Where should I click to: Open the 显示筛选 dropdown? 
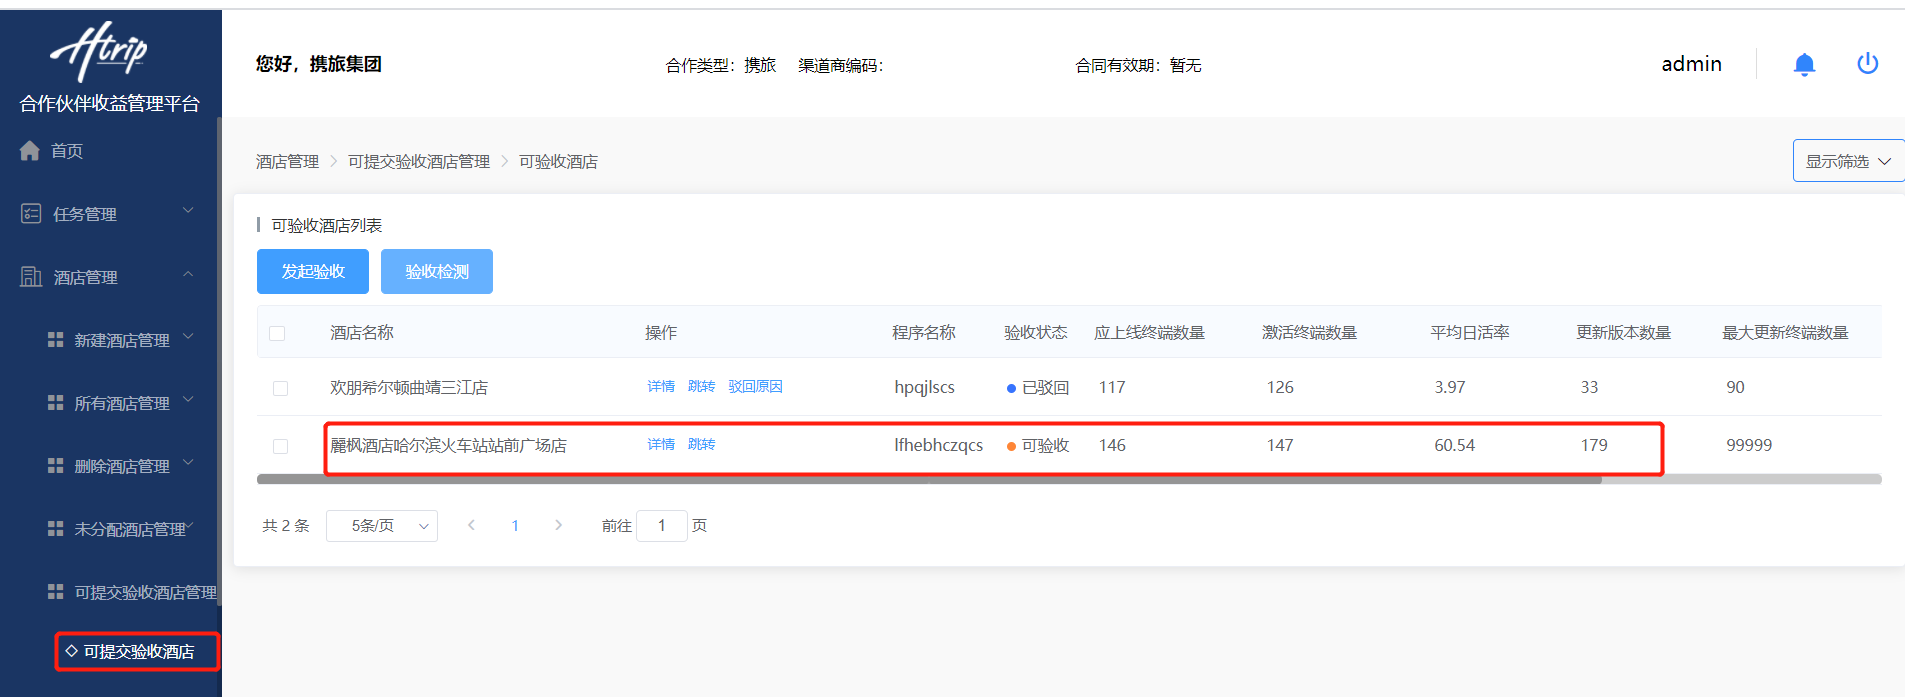point(1848,161)
